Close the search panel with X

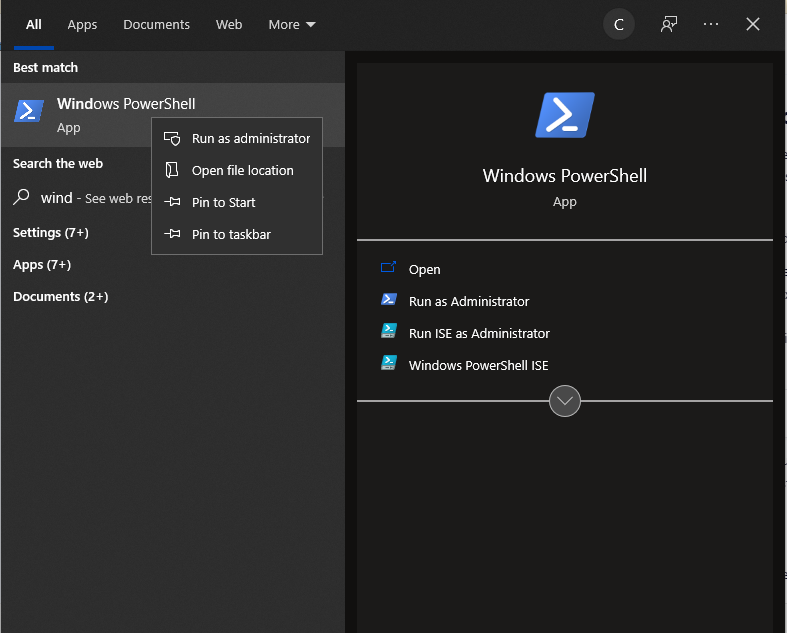click(x=752, y=24)
